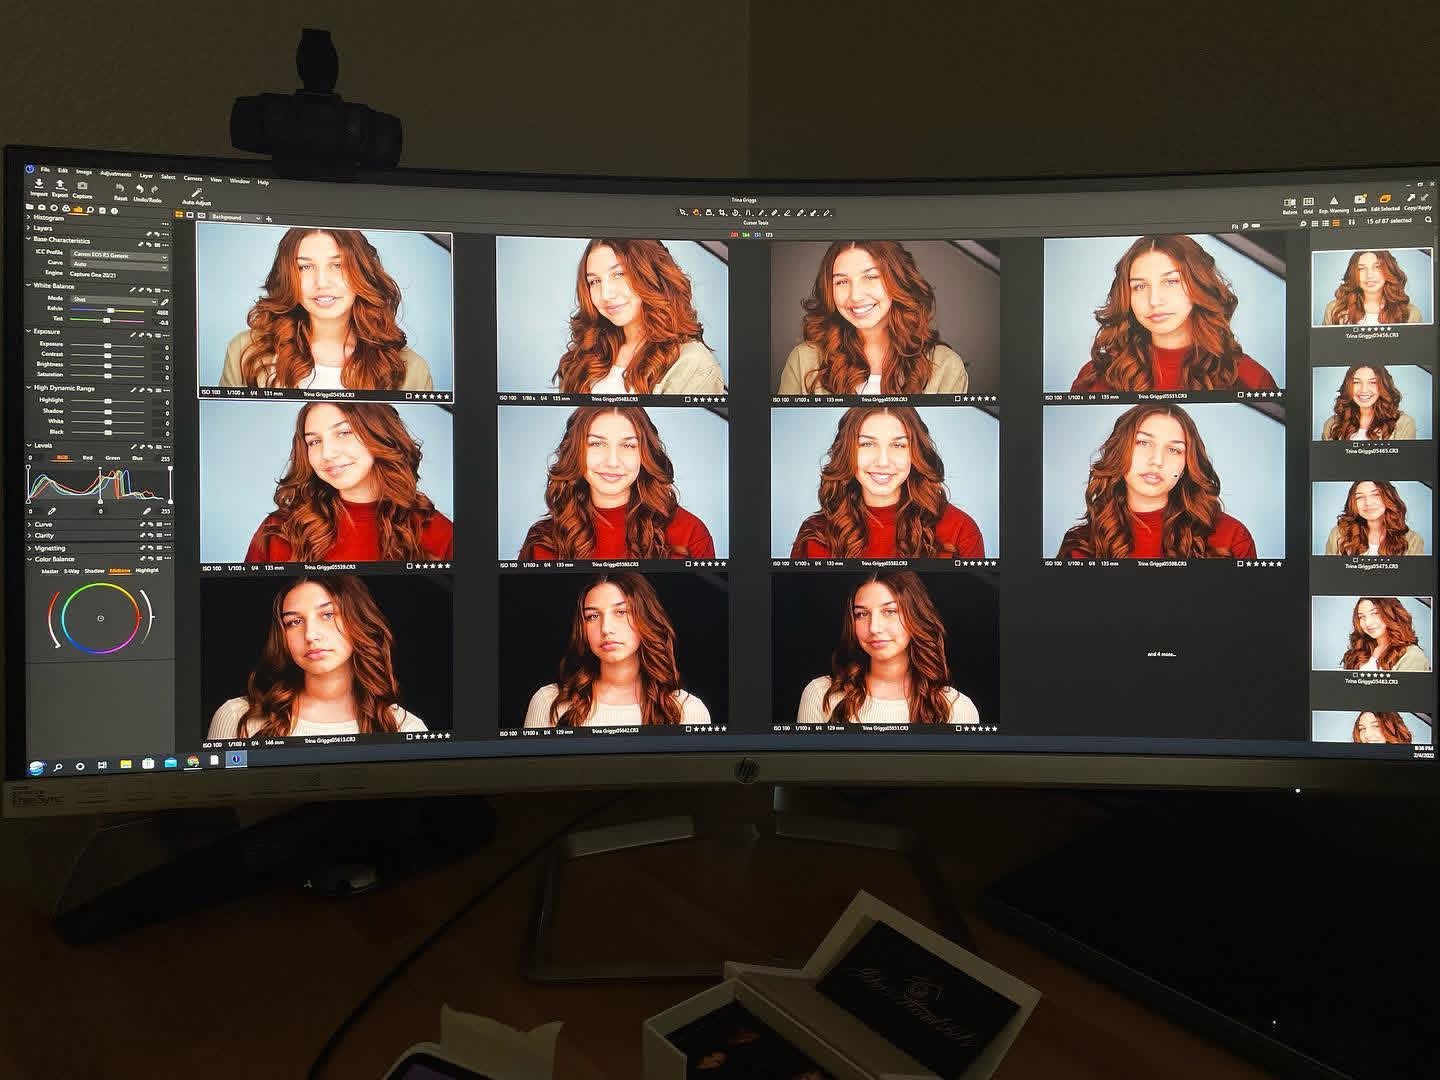Viewport: 1440px width, 1080px height.
Task: Open the Learn icon
Action: pyautogui.click(x=1360, y=200)
